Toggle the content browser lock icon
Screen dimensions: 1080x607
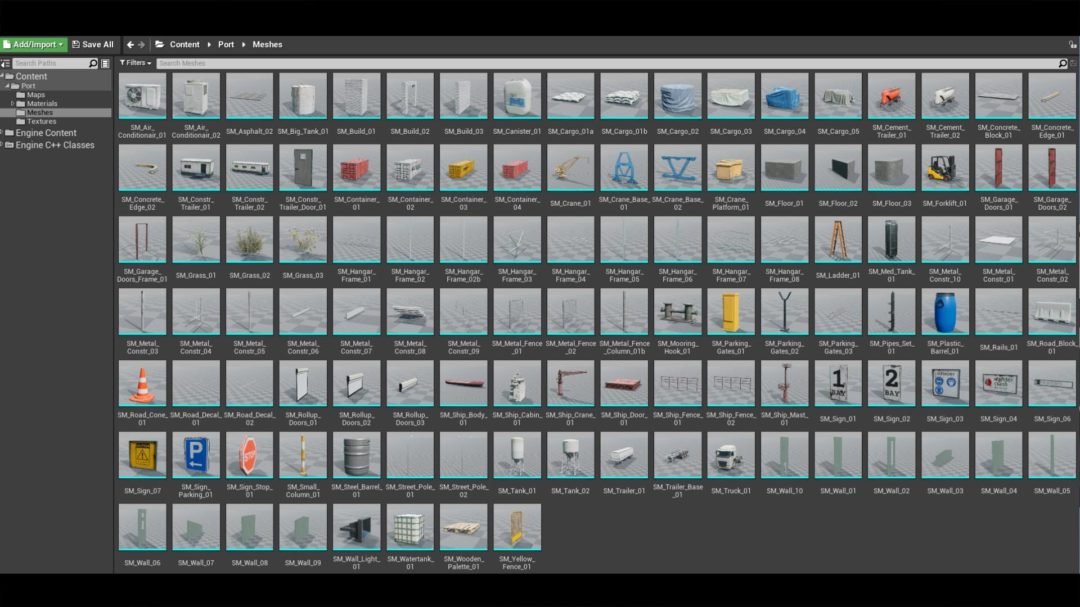[x=1071, y=45]
